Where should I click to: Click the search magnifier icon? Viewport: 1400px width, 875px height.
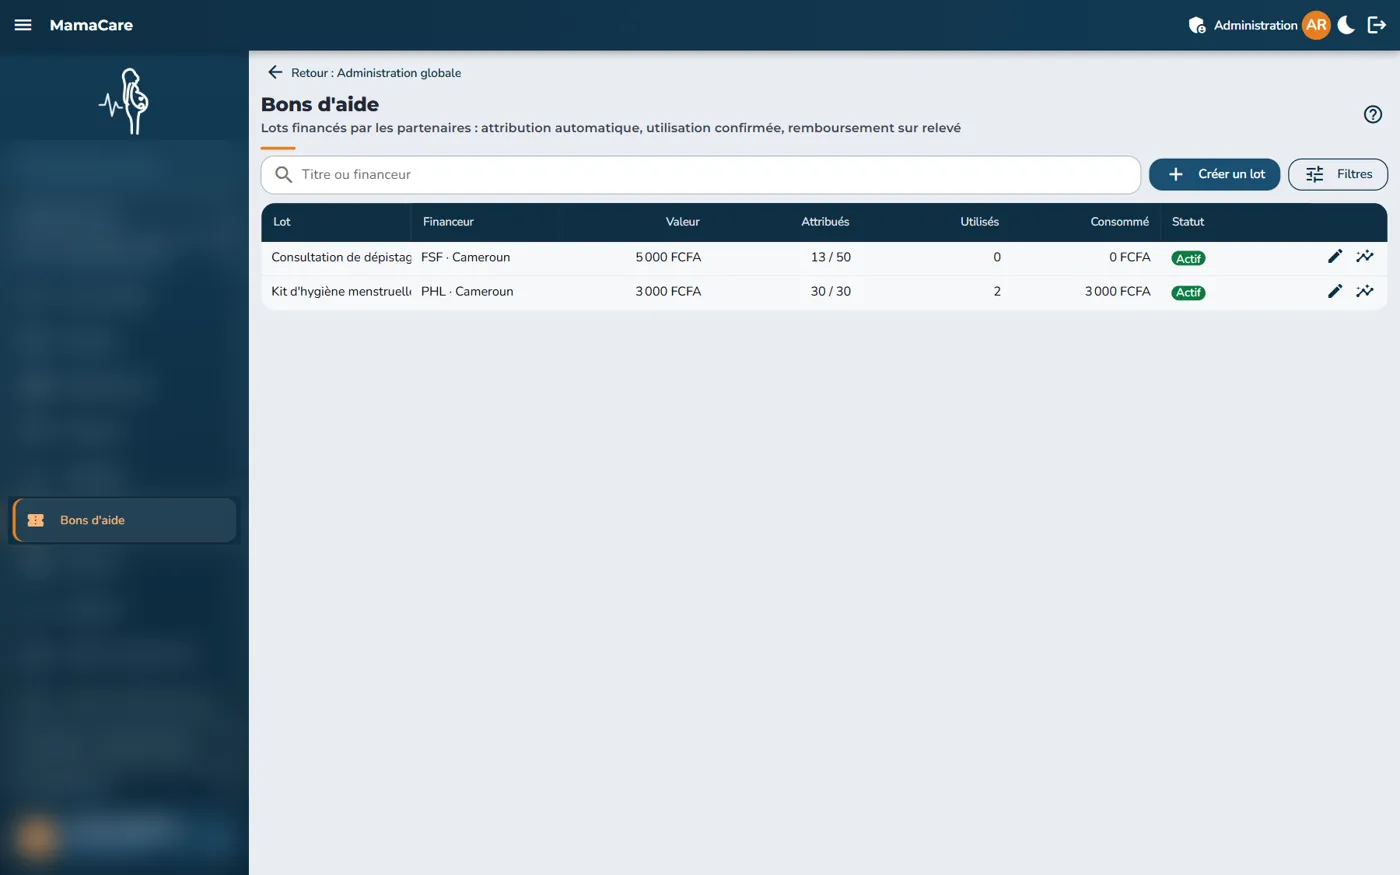284,174
